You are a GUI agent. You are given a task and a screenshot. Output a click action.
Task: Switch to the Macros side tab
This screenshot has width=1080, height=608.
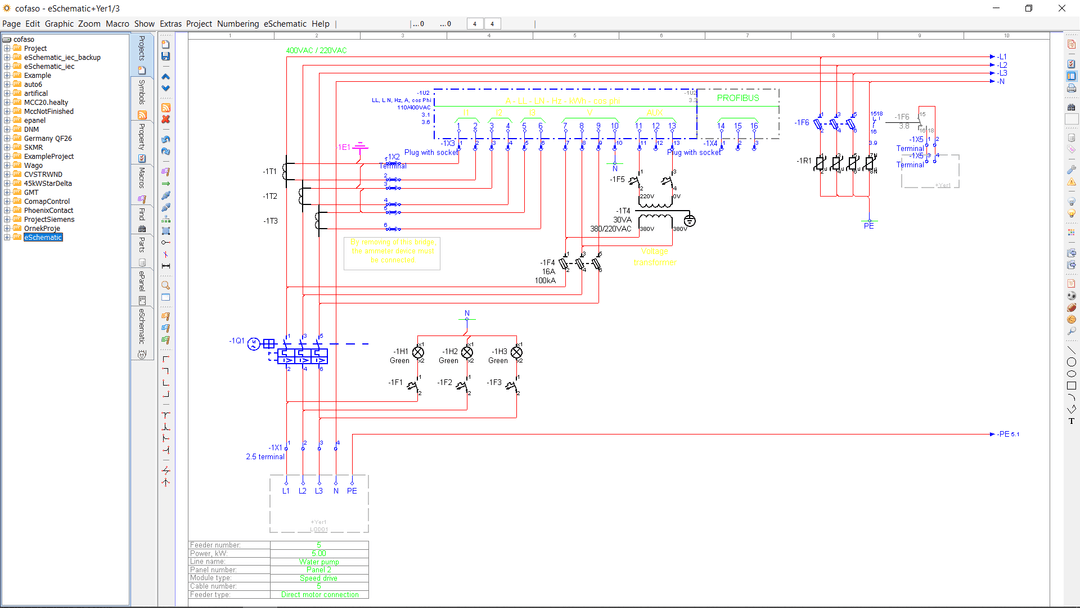point(141,185)
